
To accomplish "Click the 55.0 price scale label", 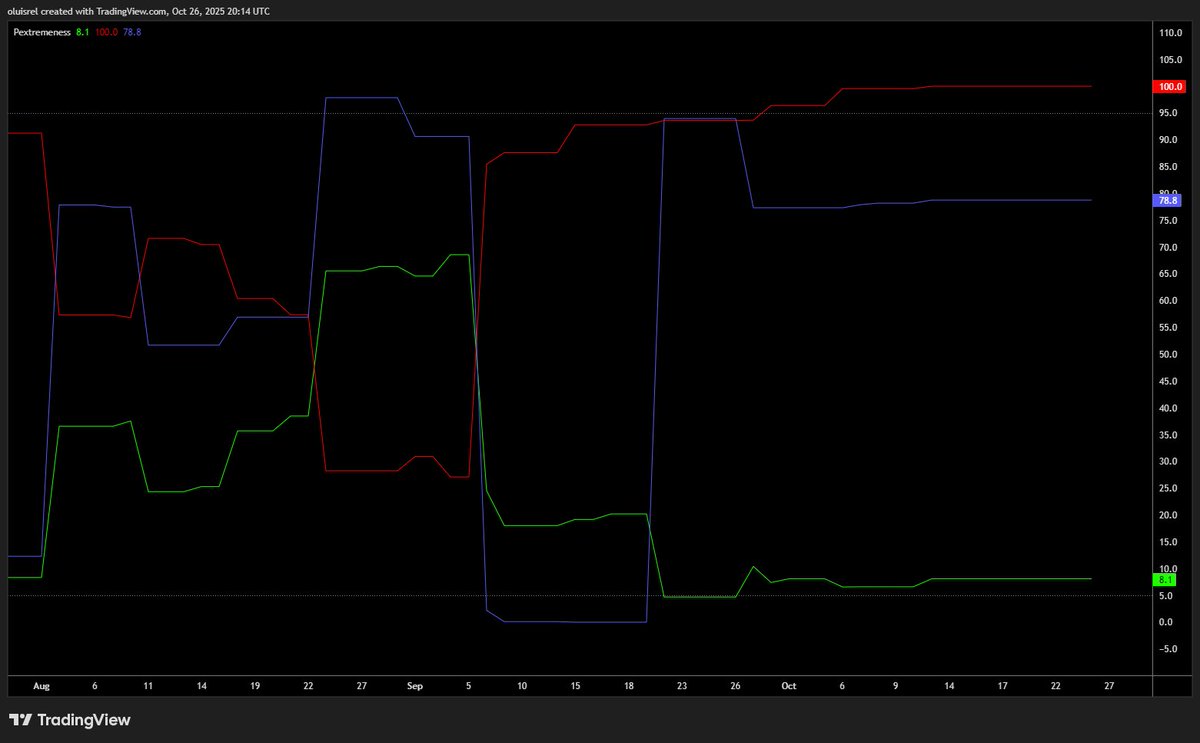I will coord(1168,328).
